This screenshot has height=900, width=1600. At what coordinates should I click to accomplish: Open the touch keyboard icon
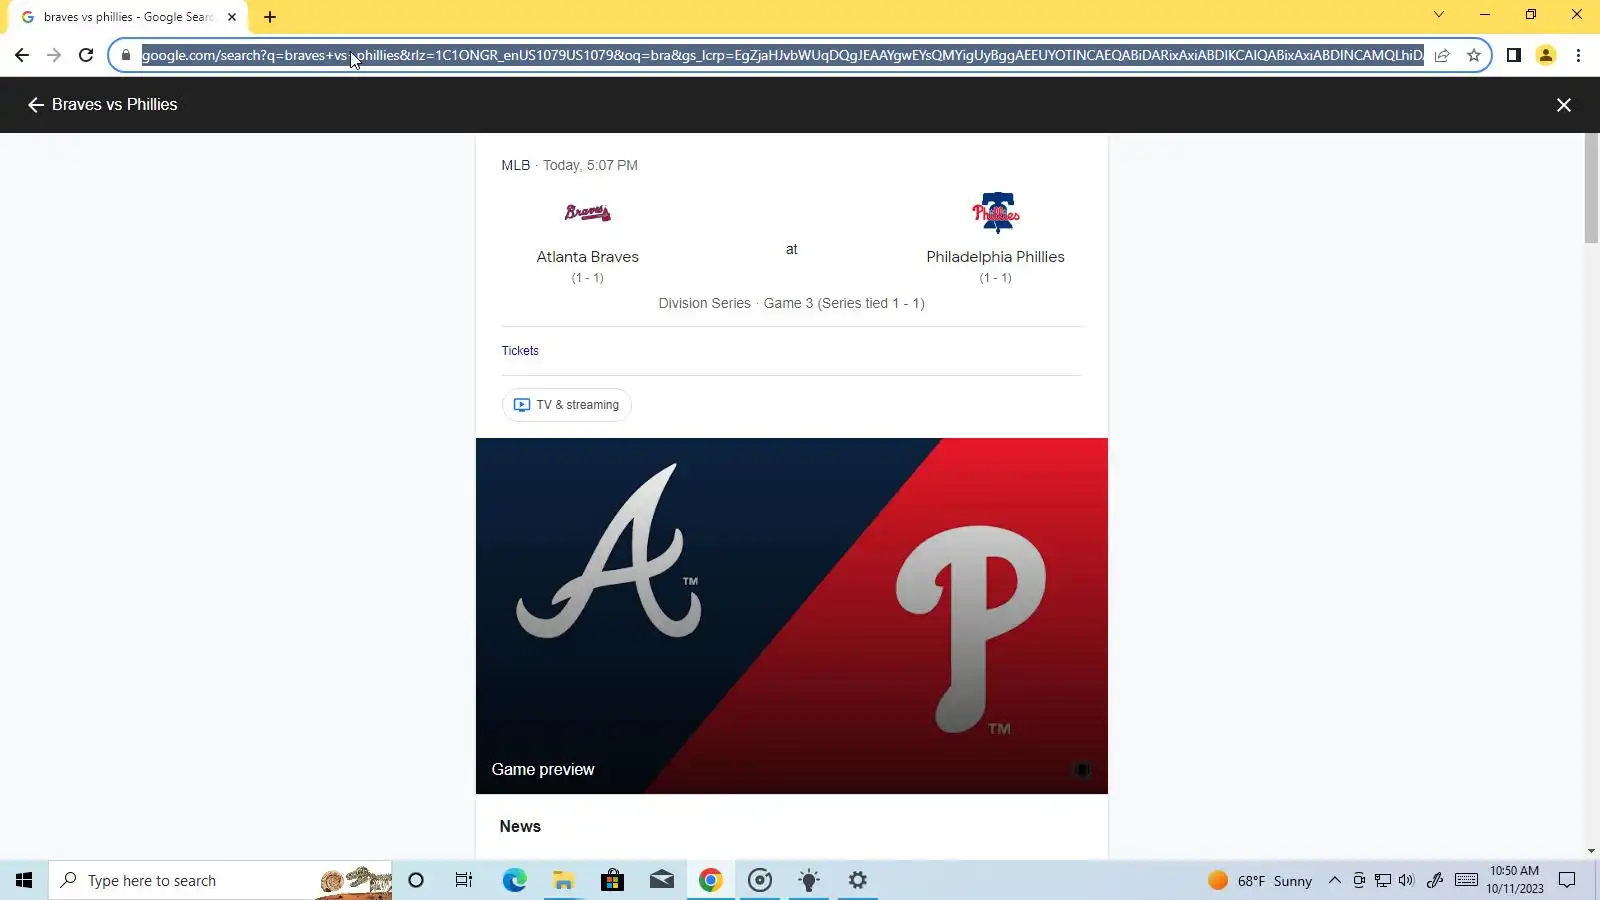coord(1467,880)
